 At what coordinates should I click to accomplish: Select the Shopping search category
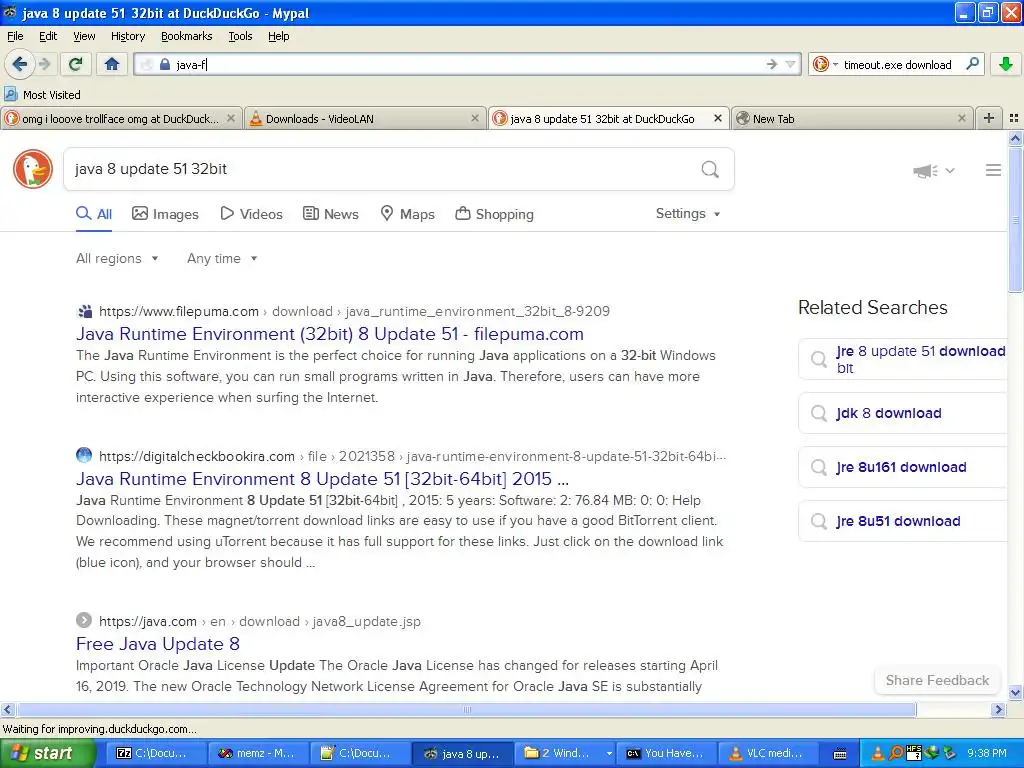click(494, 214)
